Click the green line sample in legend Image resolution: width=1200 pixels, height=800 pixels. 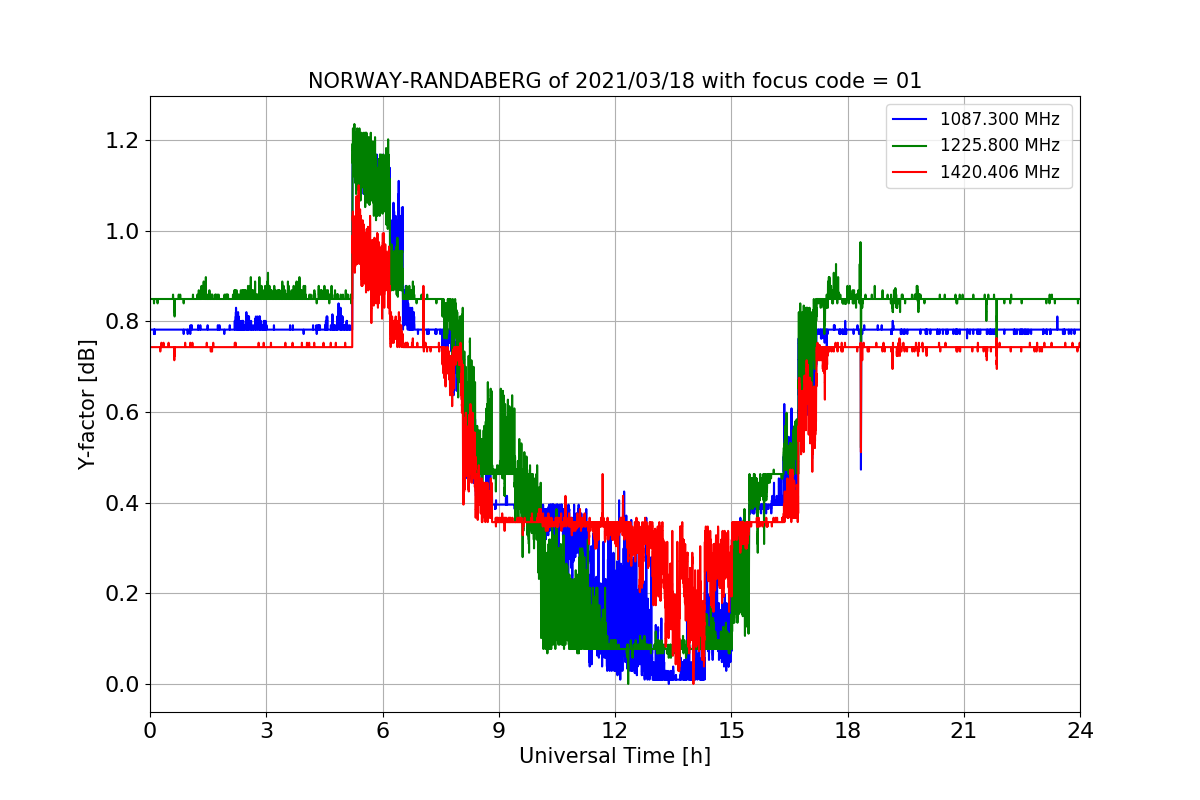coord(911,146)
